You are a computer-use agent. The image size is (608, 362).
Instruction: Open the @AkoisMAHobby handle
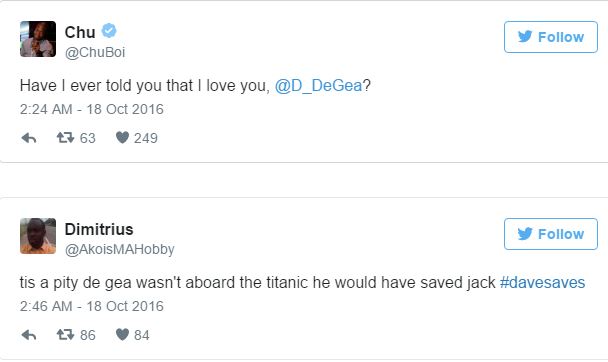point(119,249)
